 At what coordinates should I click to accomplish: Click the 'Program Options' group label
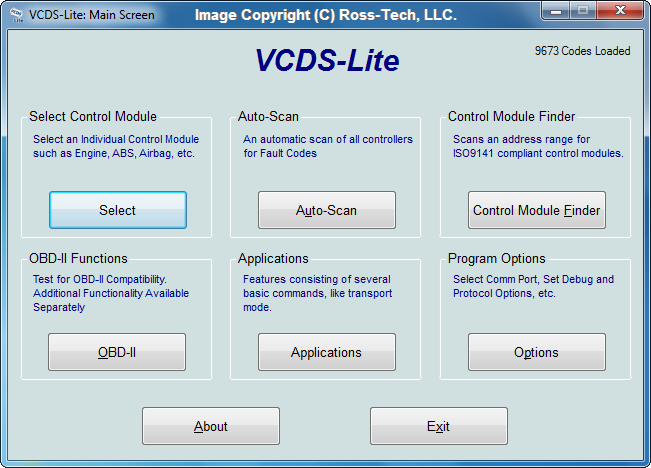tap(496, 259)
